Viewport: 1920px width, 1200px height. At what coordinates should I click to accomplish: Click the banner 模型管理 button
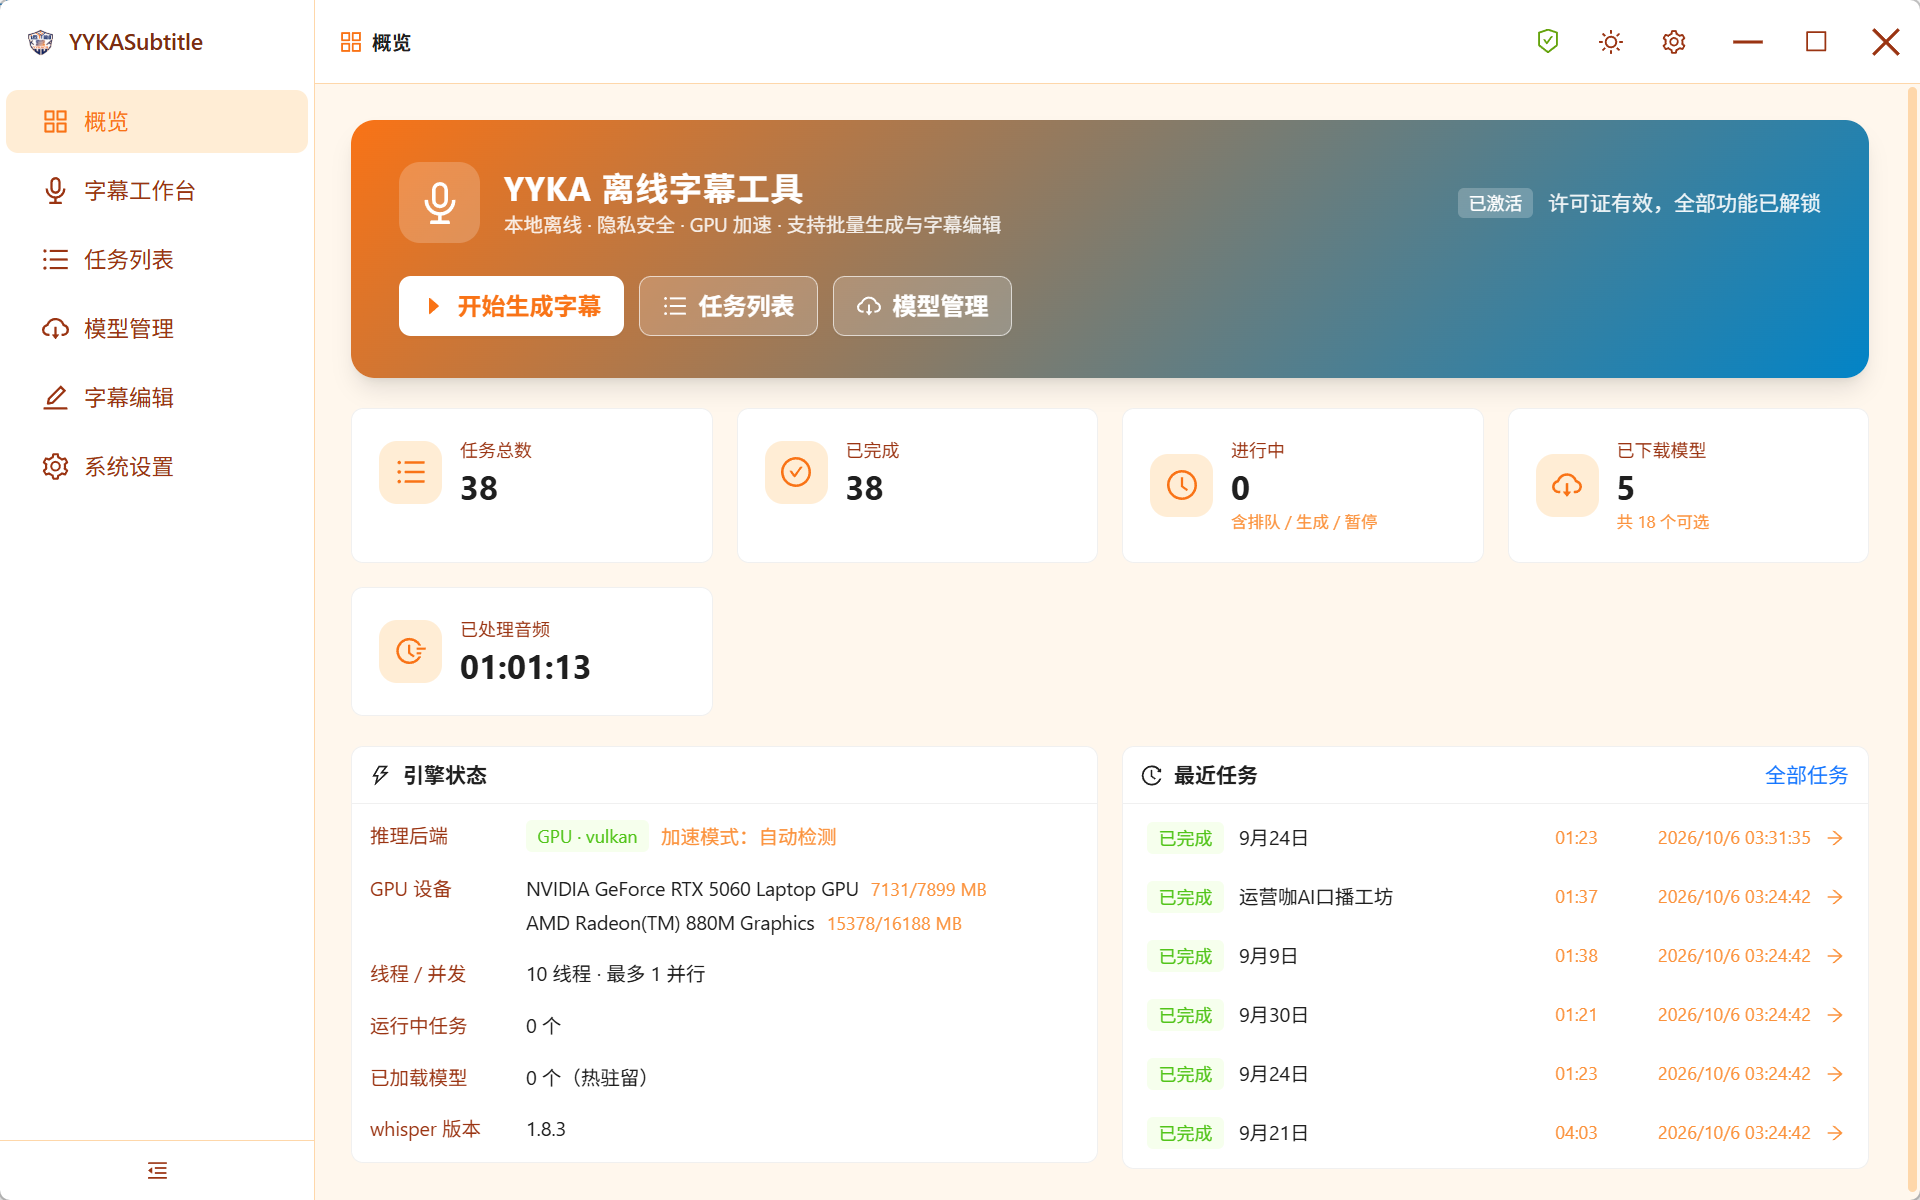(x=922, y=306)
